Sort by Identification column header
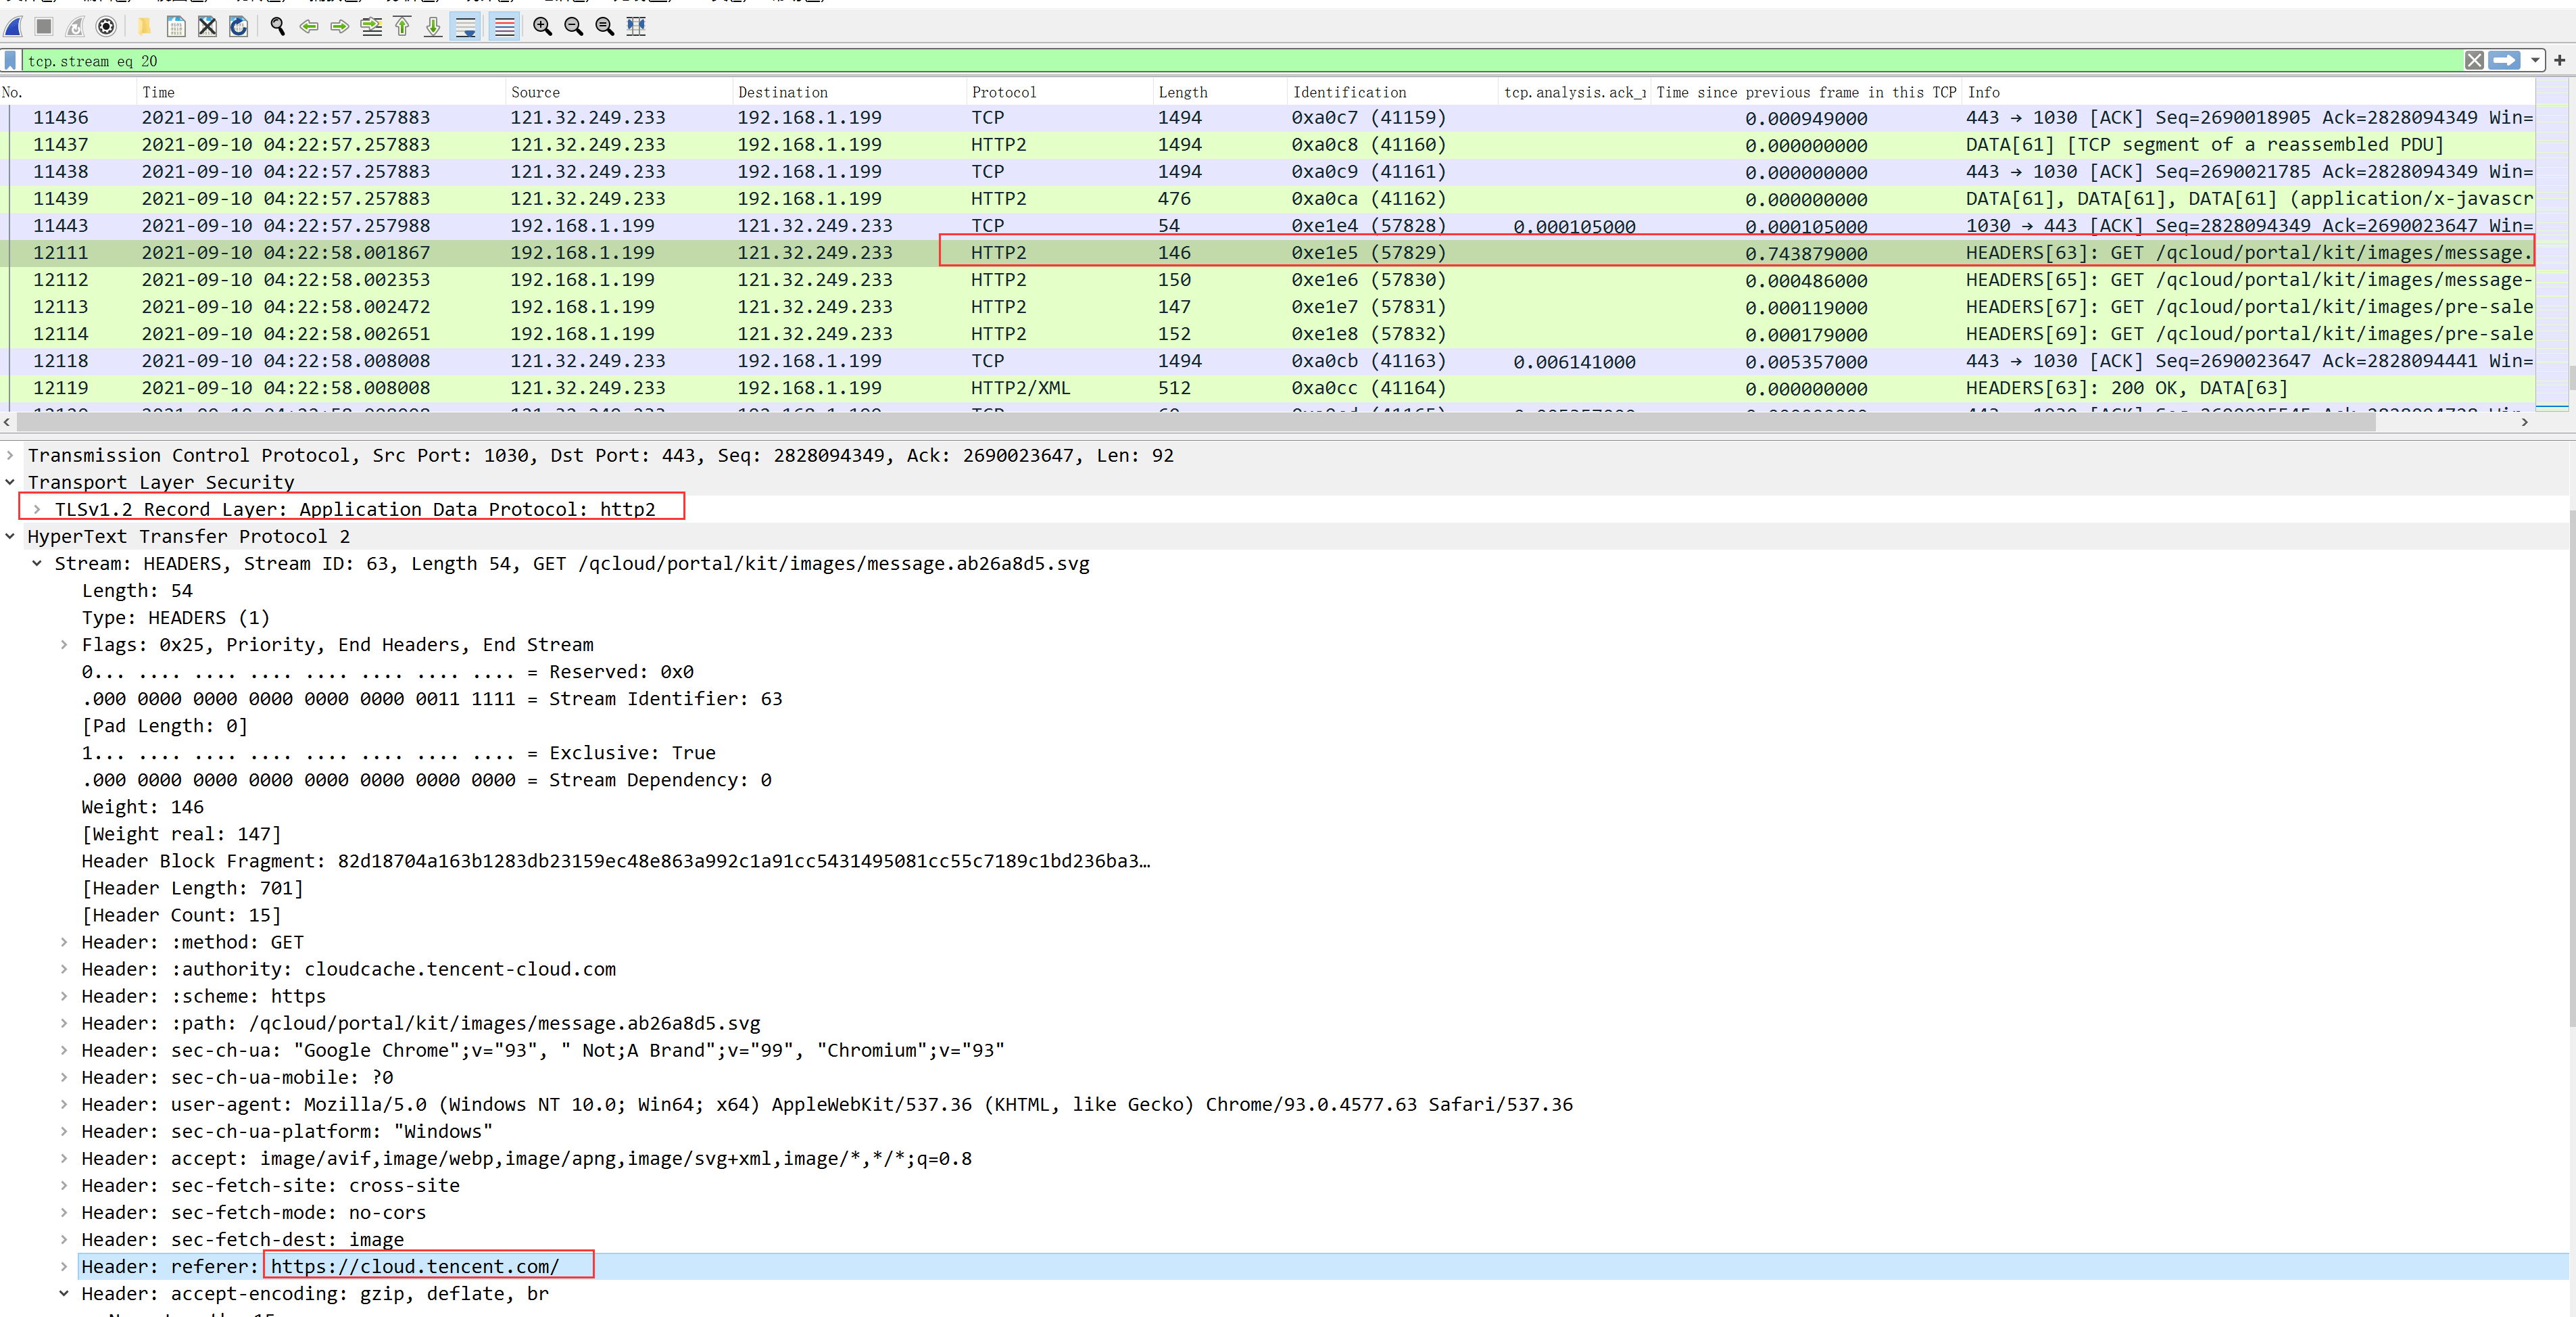The image size is (2576, 1317). pos(1392,92)
